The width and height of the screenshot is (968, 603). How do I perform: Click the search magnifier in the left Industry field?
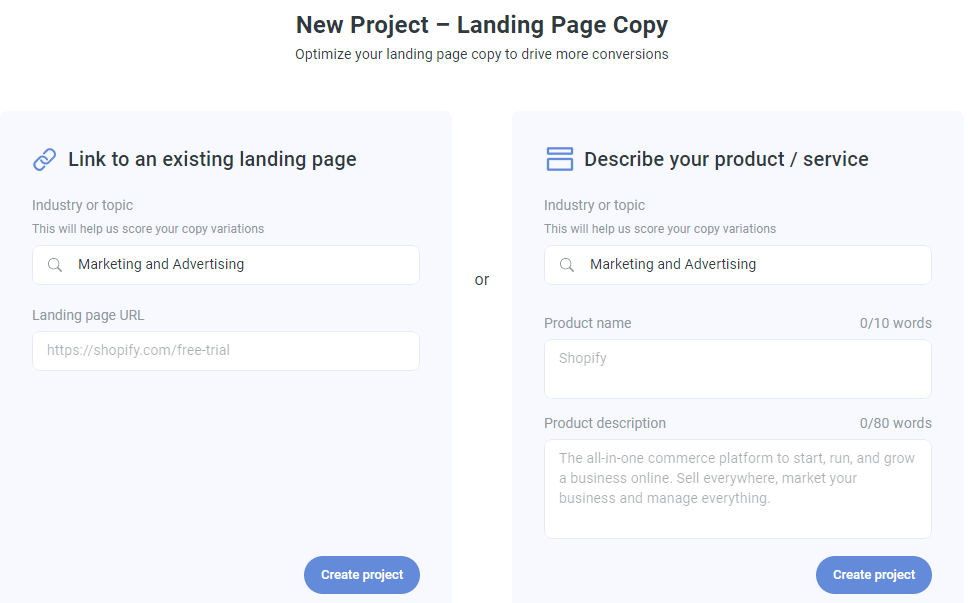point(55,265)
